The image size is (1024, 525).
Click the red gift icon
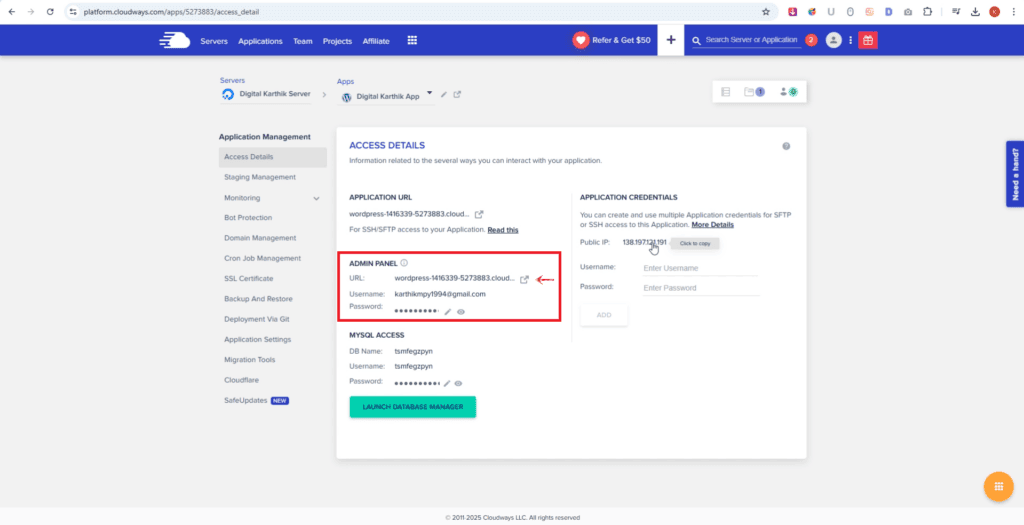click(868, 40)
